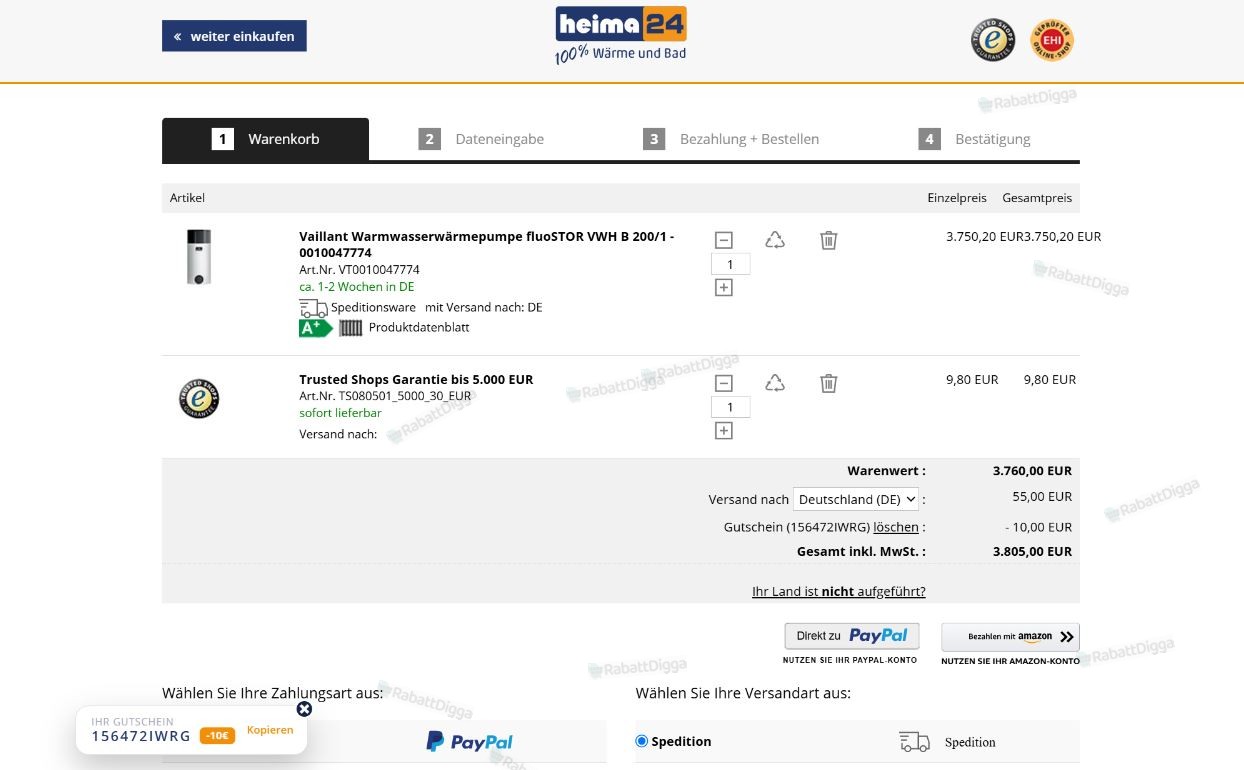Increase quantity of Vaillant Warmwasserwärmepumpe
The image size is (1244, 770).
[724, 288]
